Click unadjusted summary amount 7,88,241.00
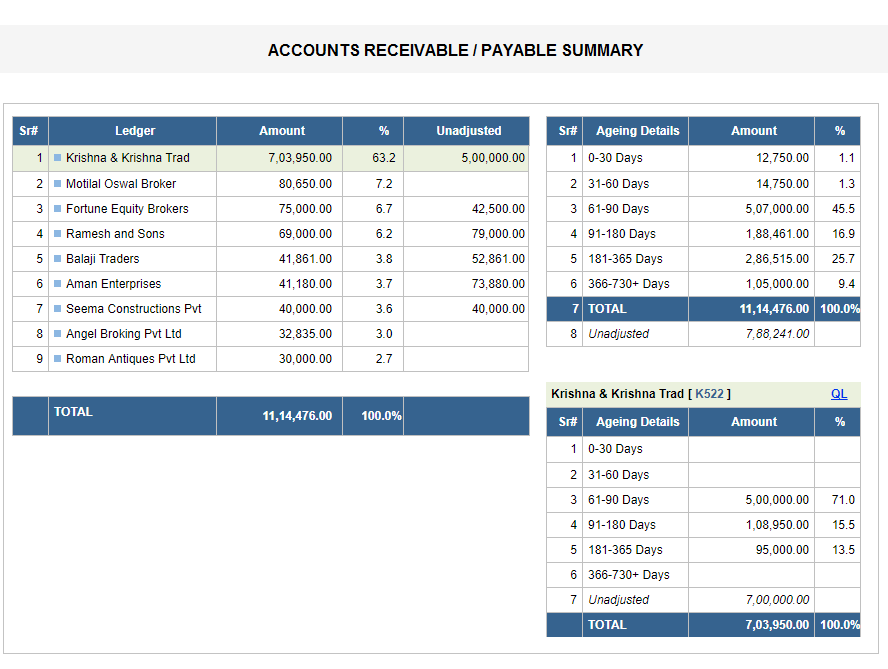This screenshot has width=888, height=669. tap(777, 334)
